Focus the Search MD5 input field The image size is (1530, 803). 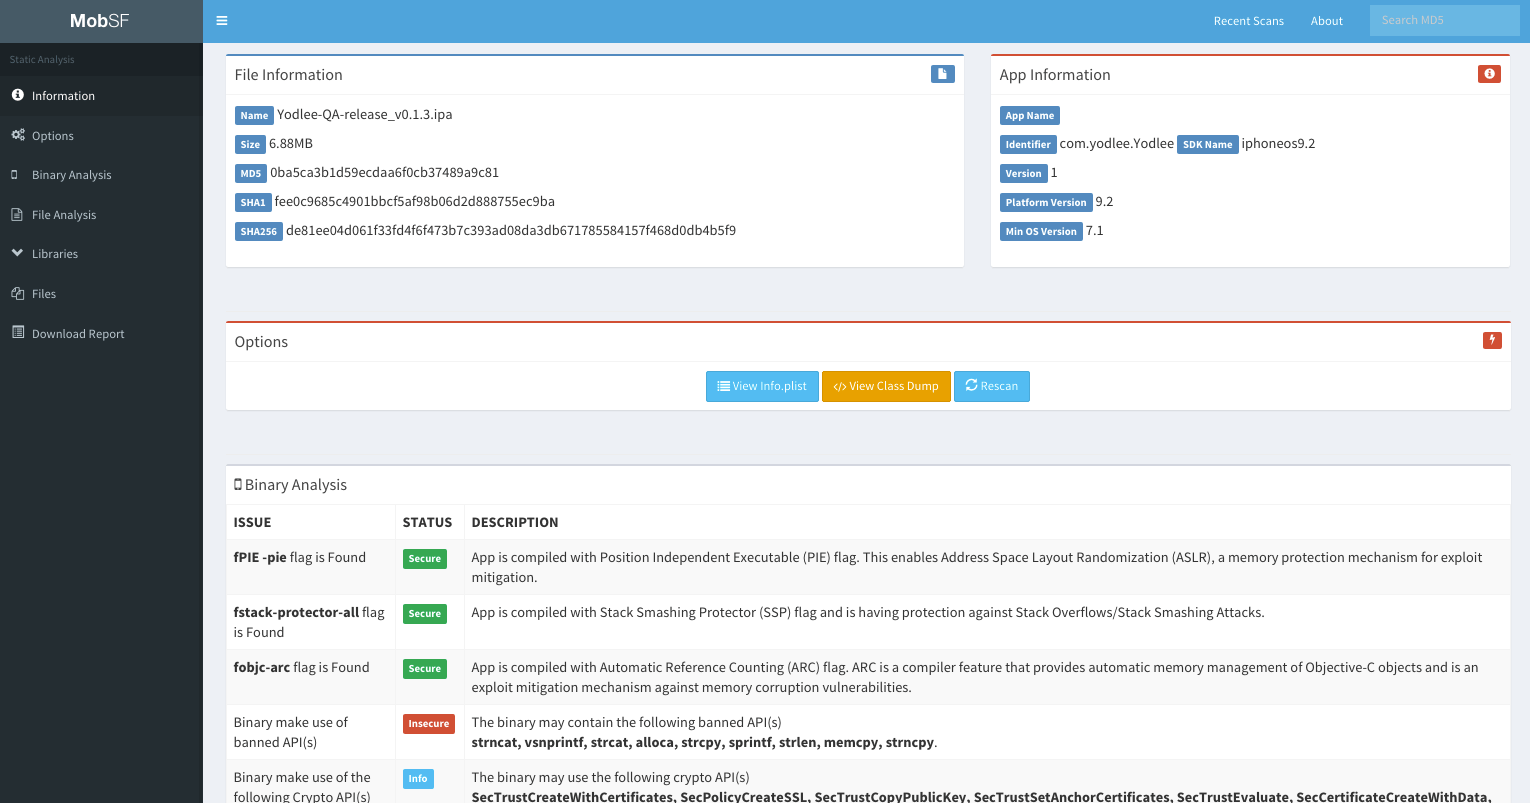tap(1444, 20)
